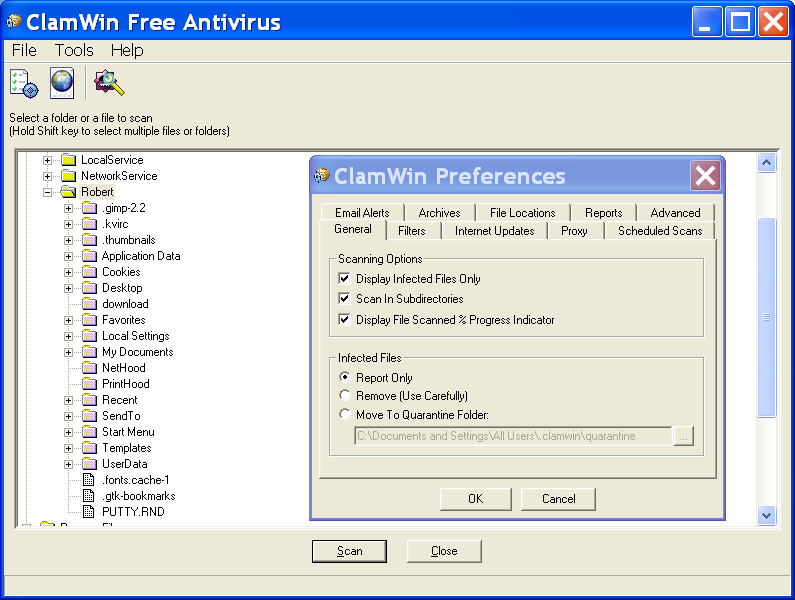
Task: Click the globe update virus database icon
Action: point(62,84)
